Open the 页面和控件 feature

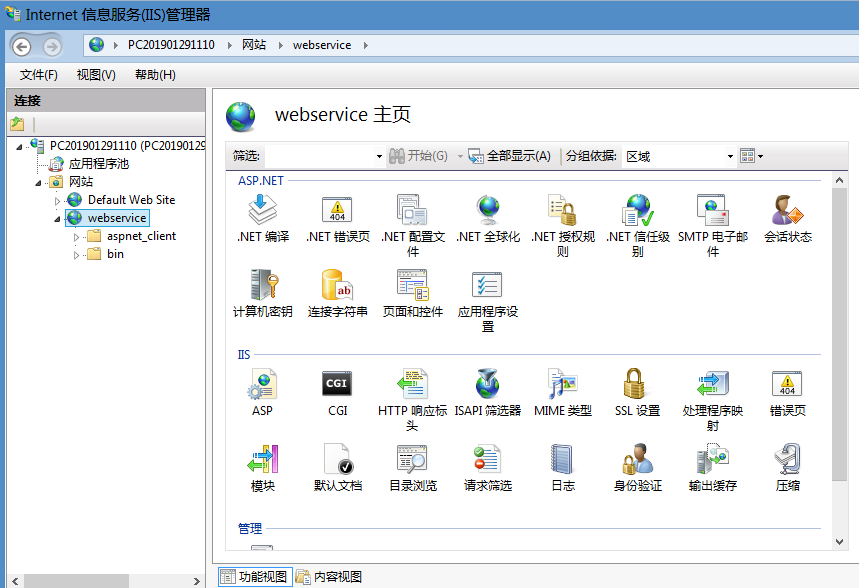tap(413, 294)
